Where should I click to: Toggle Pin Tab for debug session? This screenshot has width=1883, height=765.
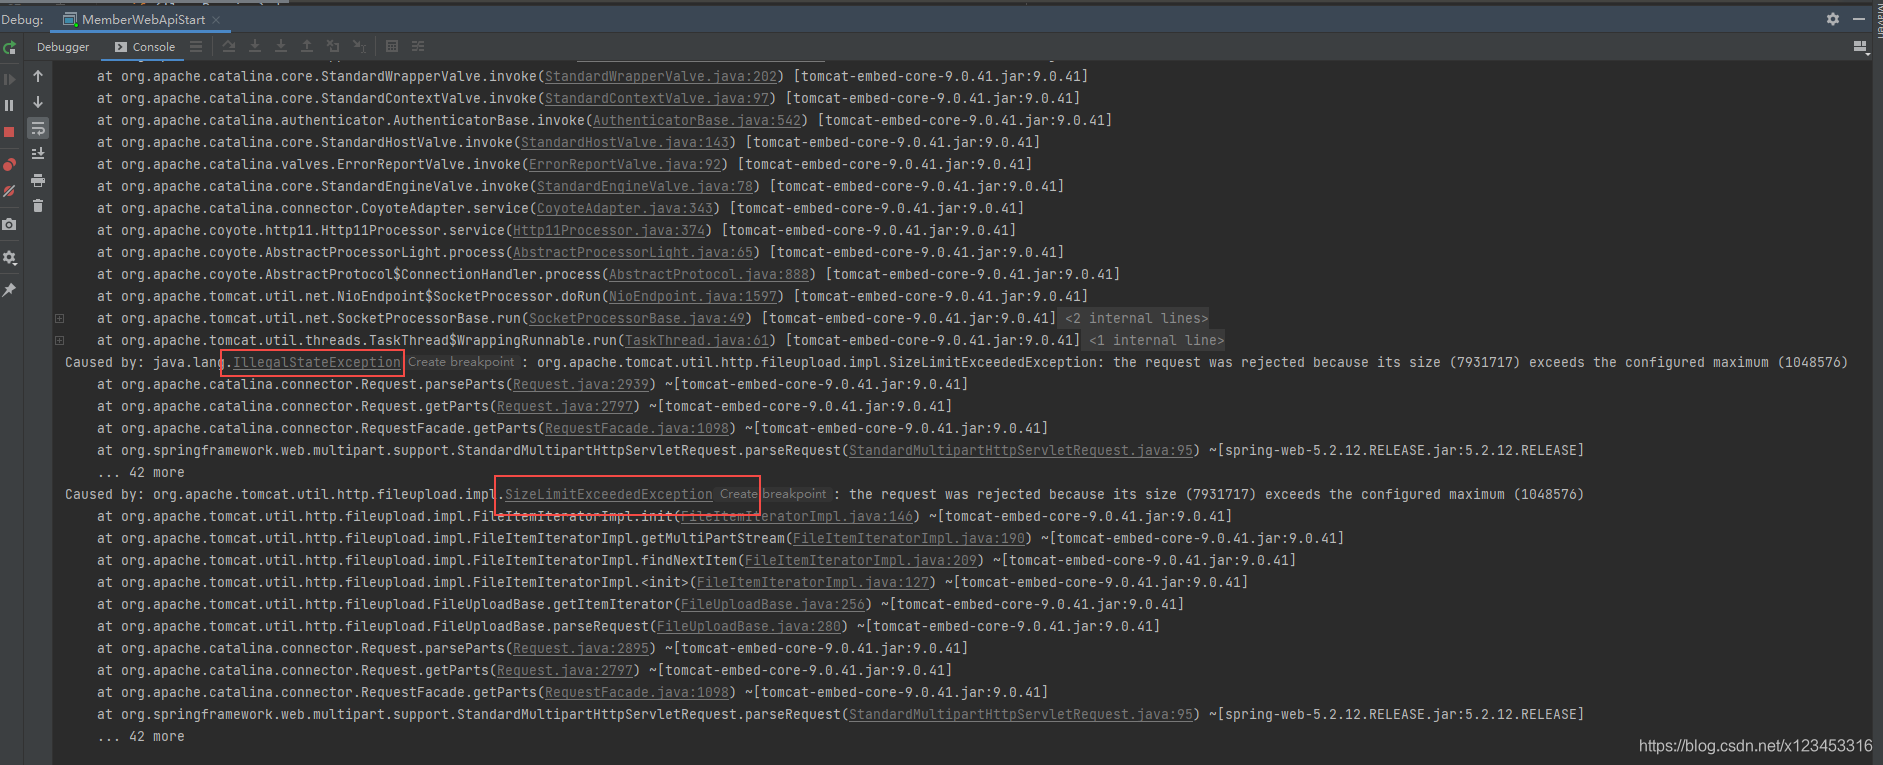coord(9,290)
